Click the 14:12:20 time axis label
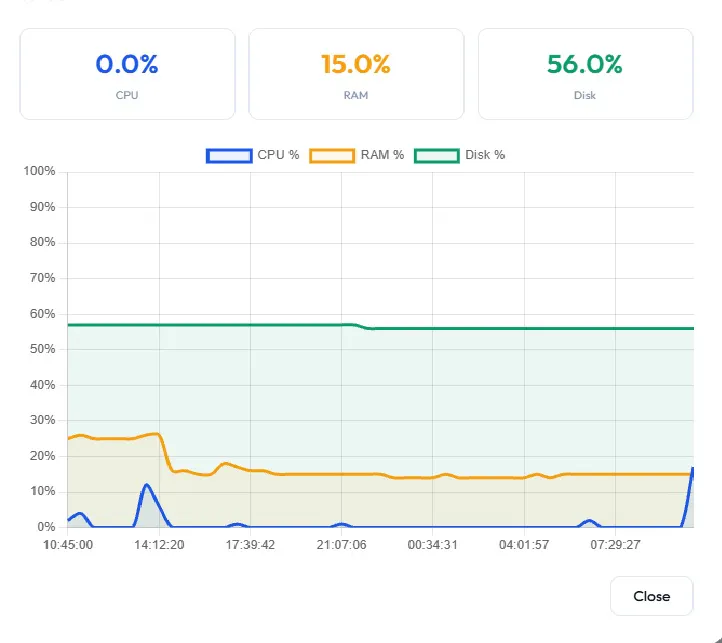722x643 pixels. click(x=159, y=545)
